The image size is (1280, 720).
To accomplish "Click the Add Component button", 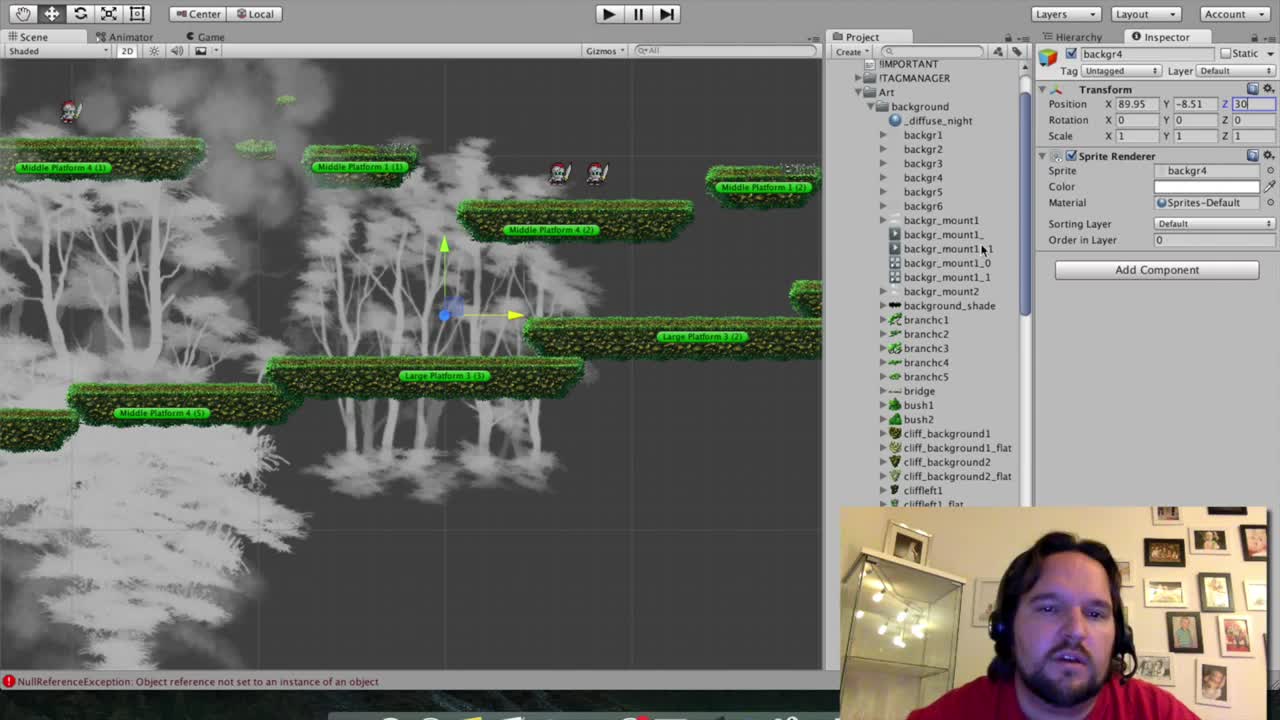I will 1156,270.
